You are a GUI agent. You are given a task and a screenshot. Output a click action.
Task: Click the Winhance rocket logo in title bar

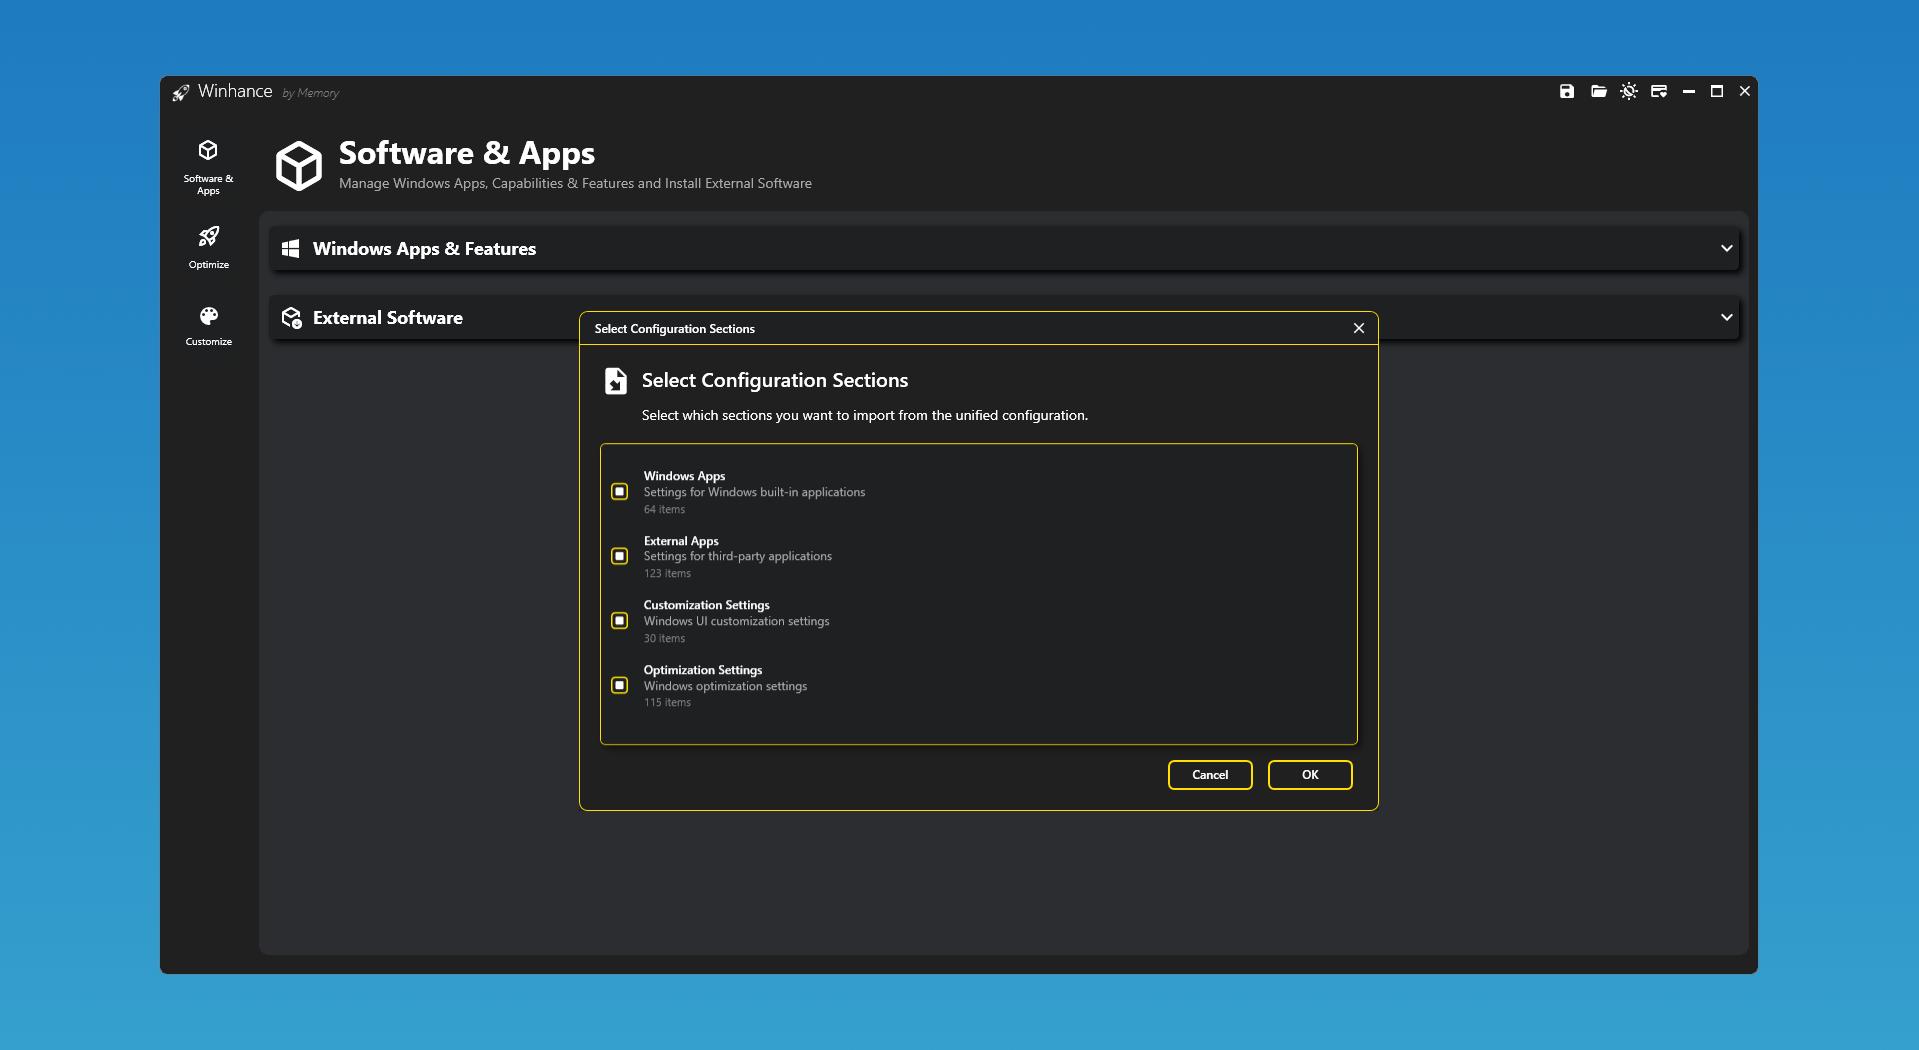[x=181, y=92]
